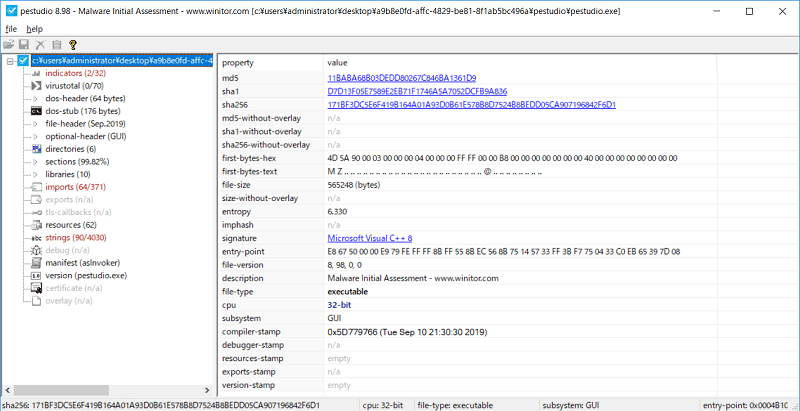The width and height of the screenshot is (800, 411).
Task: Click the strings abc icon
Action: (x=36, y=238)
